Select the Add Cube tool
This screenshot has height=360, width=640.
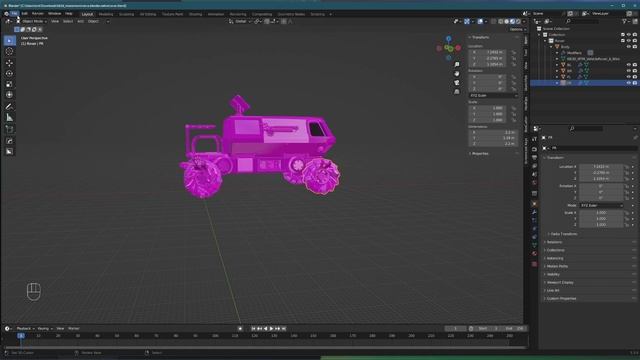(x=9, y=129)
